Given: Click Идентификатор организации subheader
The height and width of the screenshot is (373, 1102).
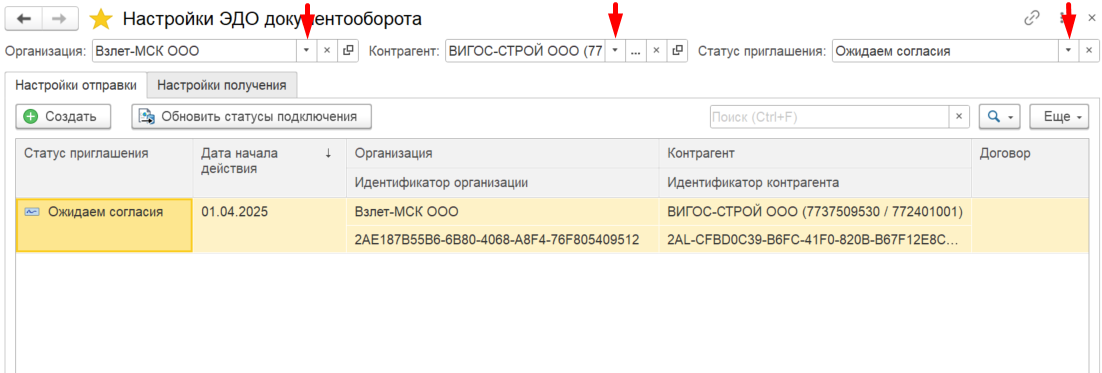Looking at the screenshot, I should (x=503, y=183).
